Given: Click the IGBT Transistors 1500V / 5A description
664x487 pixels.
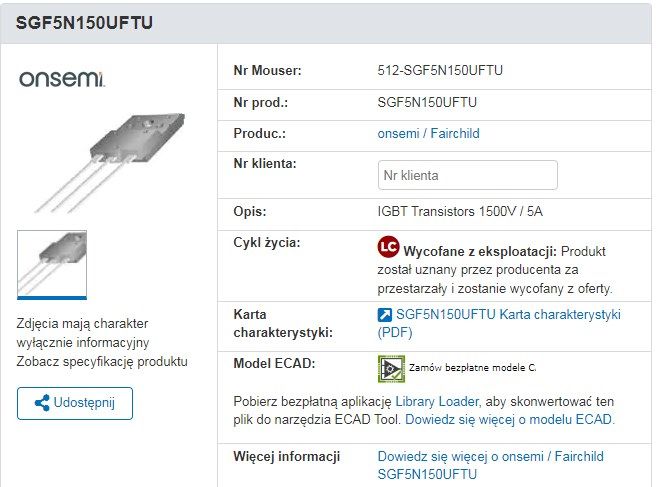Looking at the screenshot, I should pyautogui.click(x=460, y=211).
